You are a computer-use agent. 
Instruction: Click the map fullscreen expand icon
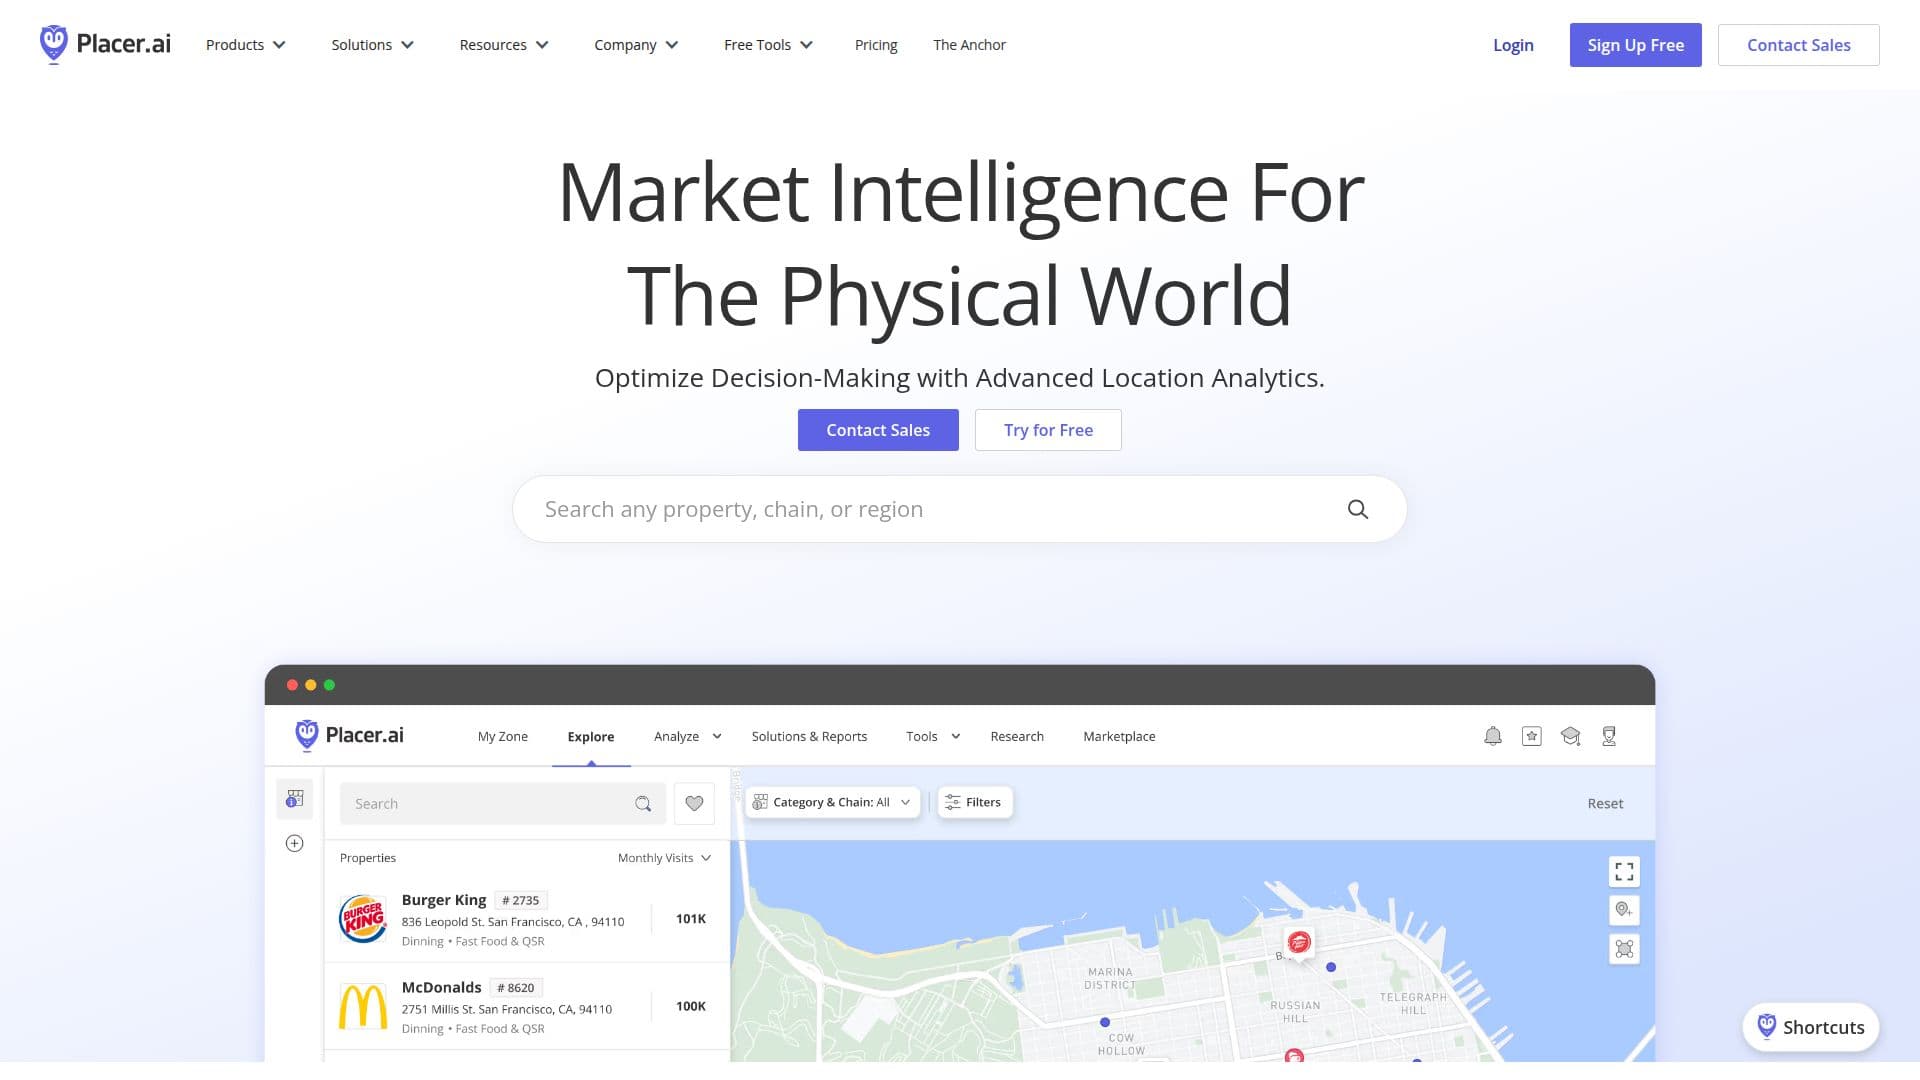(x=1624, y=871)
